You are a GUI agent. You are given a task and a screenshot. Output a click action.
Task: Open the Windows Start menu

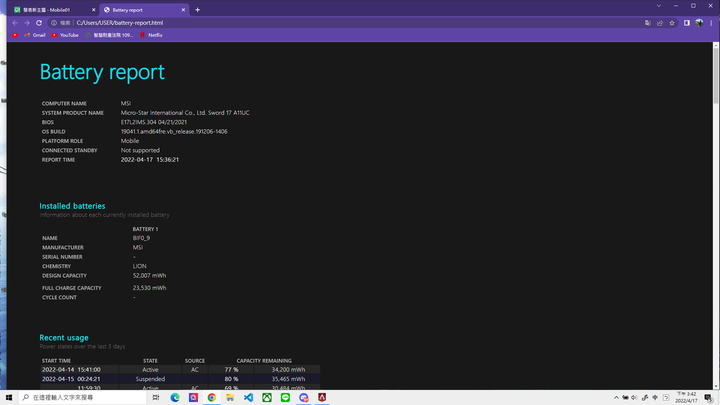(9, 397)
